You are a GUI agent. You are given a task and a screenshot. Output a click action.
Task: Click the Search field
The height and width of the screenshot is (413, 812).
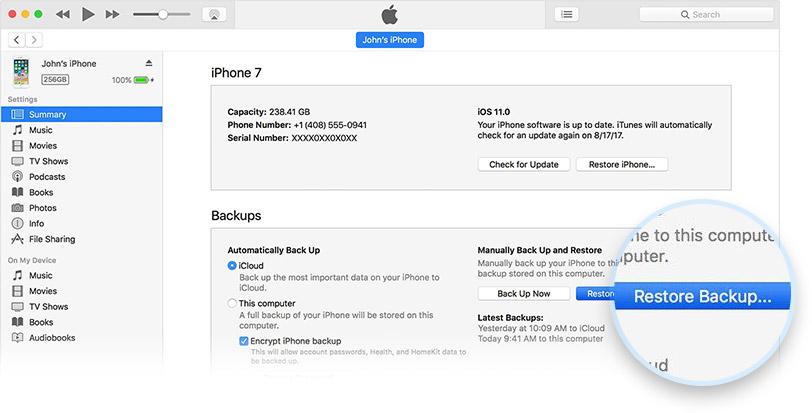(706, 14)
